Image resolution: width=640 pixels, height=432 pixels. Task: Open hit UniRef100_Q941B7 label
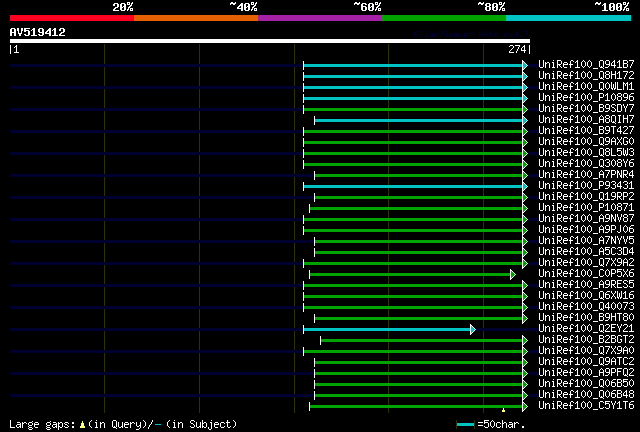click(586, 64)
